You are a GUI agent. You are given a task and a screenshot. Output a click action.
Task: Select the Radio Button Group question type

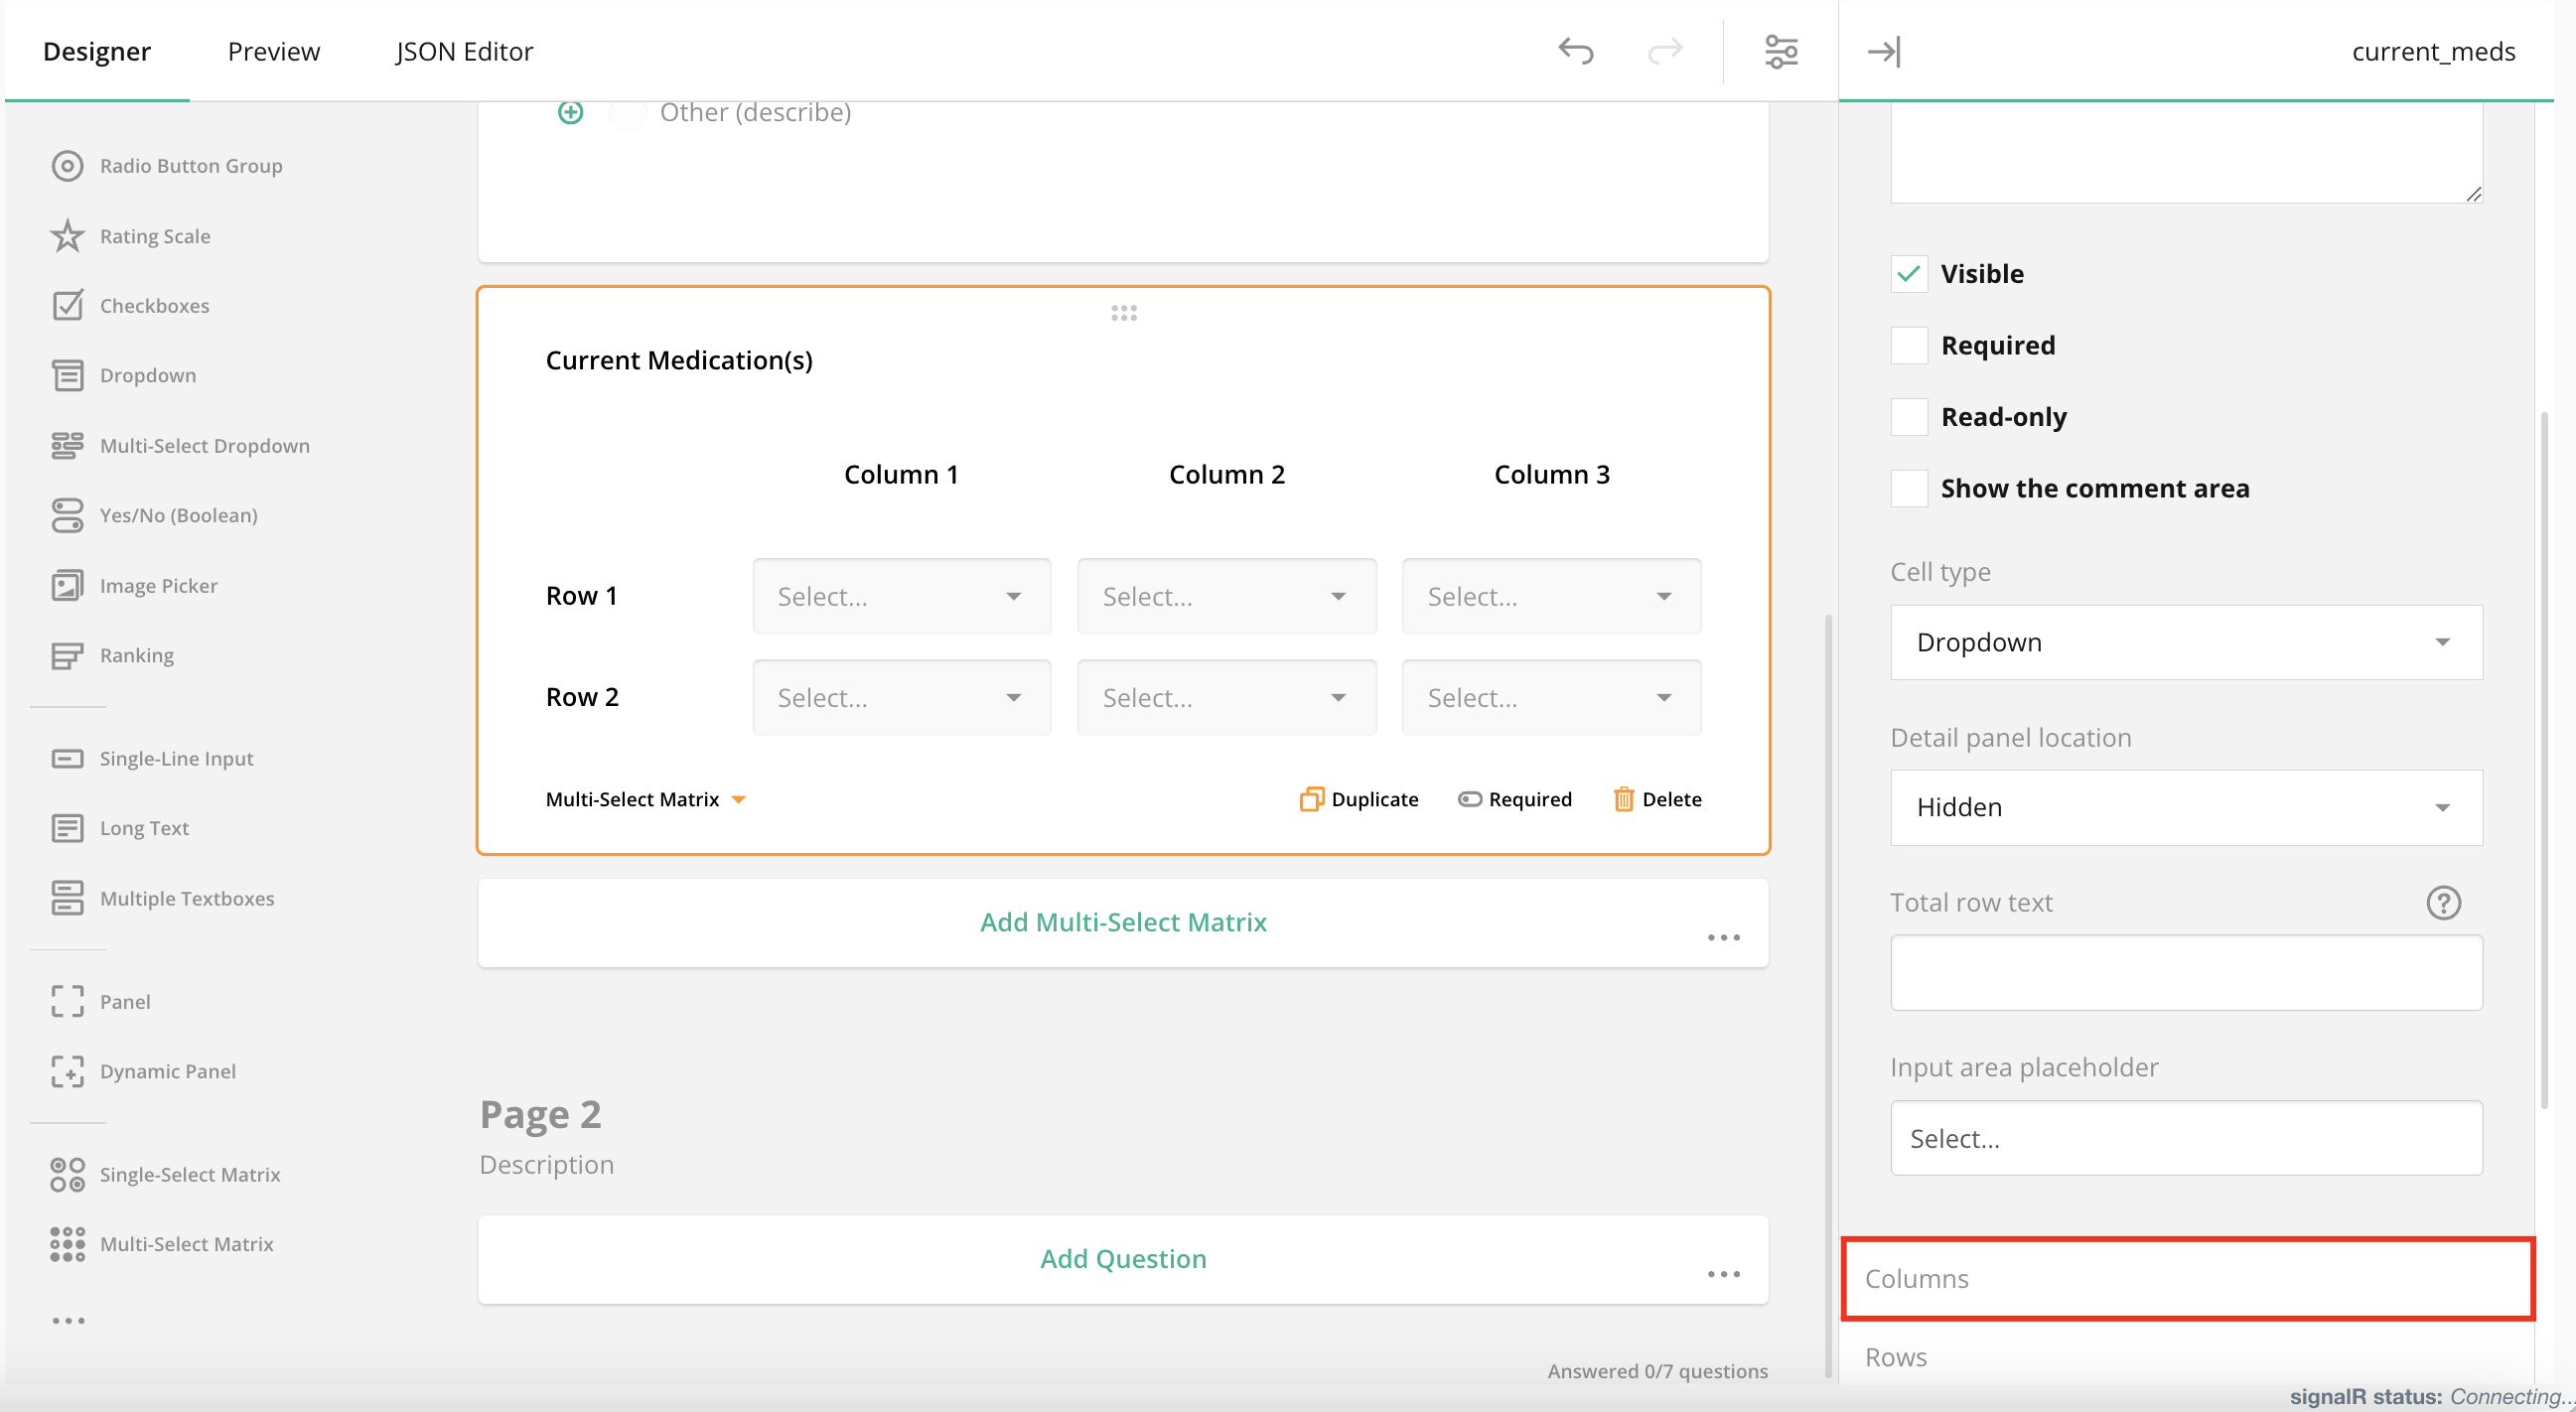click(x=190, y=165)
